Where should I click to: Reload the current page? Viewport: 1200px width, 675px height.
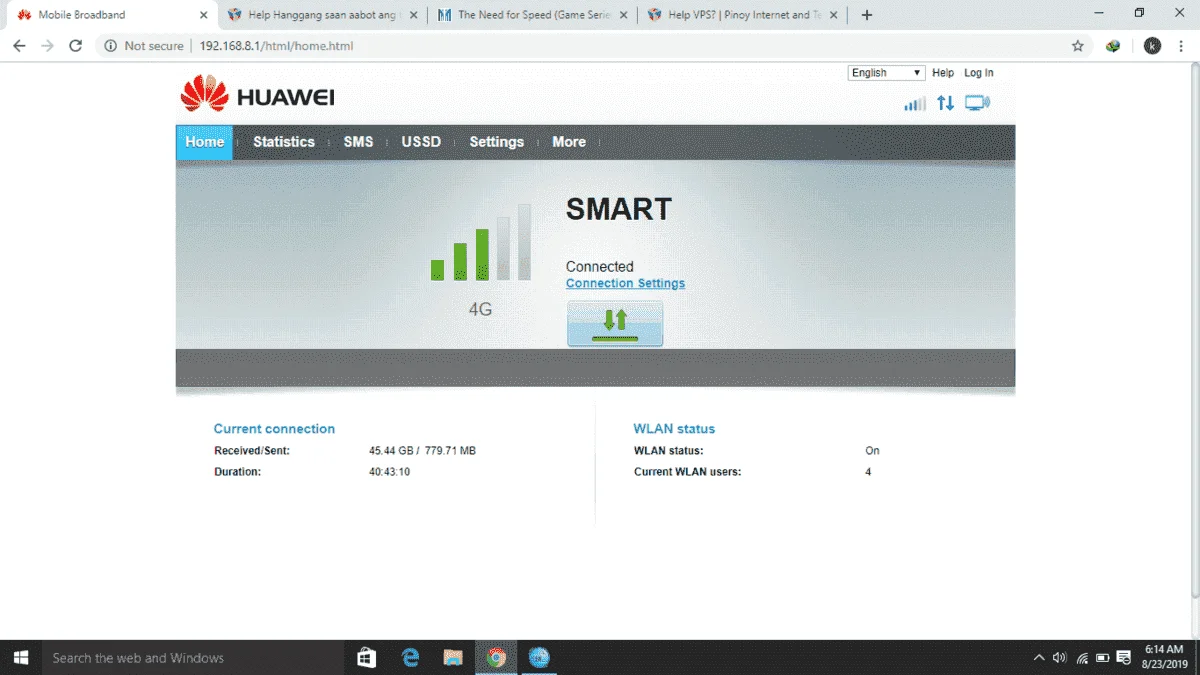coord(75,46)
